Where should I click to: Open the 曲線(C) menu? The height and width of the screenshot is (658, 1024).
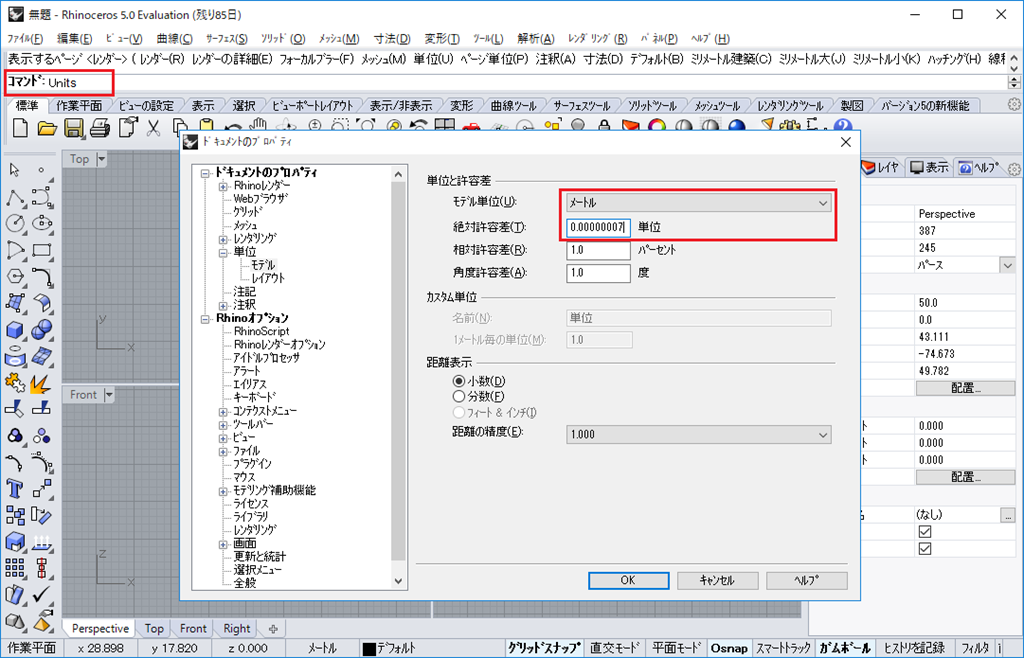click(x=174, y=39)
